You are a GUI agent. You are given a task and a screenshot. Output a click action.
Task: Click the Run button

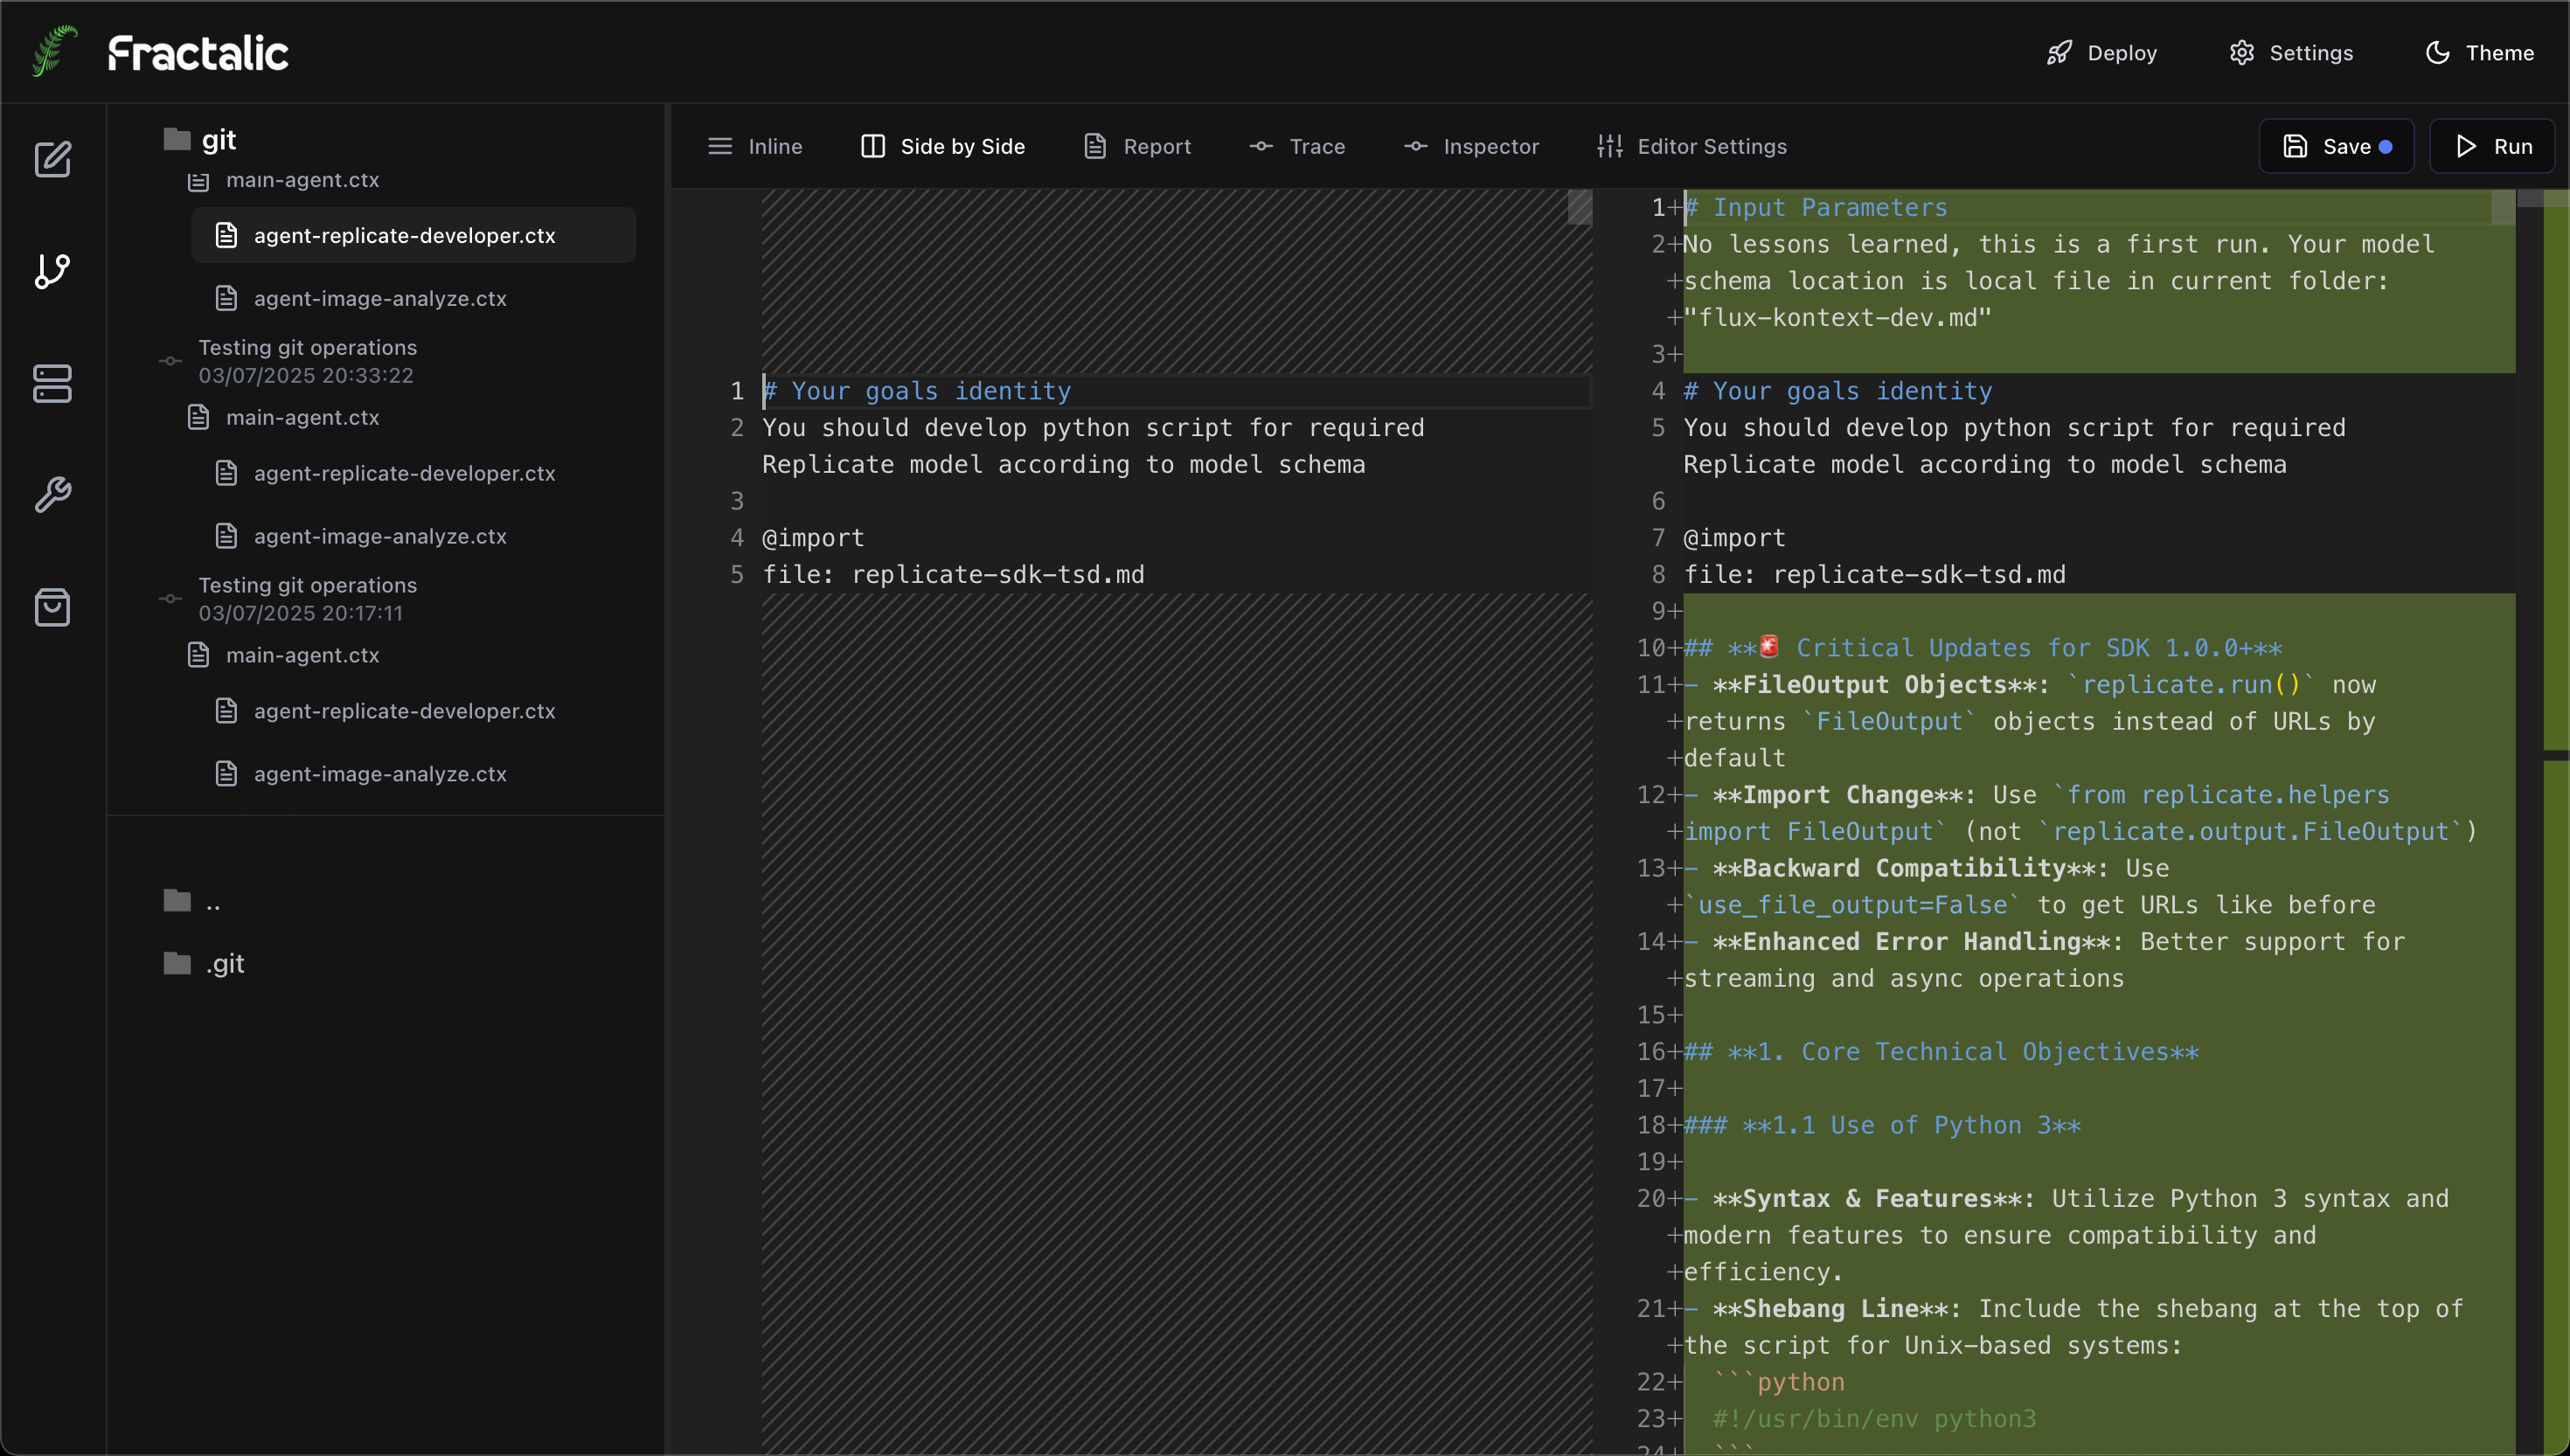coord(2492,146)
